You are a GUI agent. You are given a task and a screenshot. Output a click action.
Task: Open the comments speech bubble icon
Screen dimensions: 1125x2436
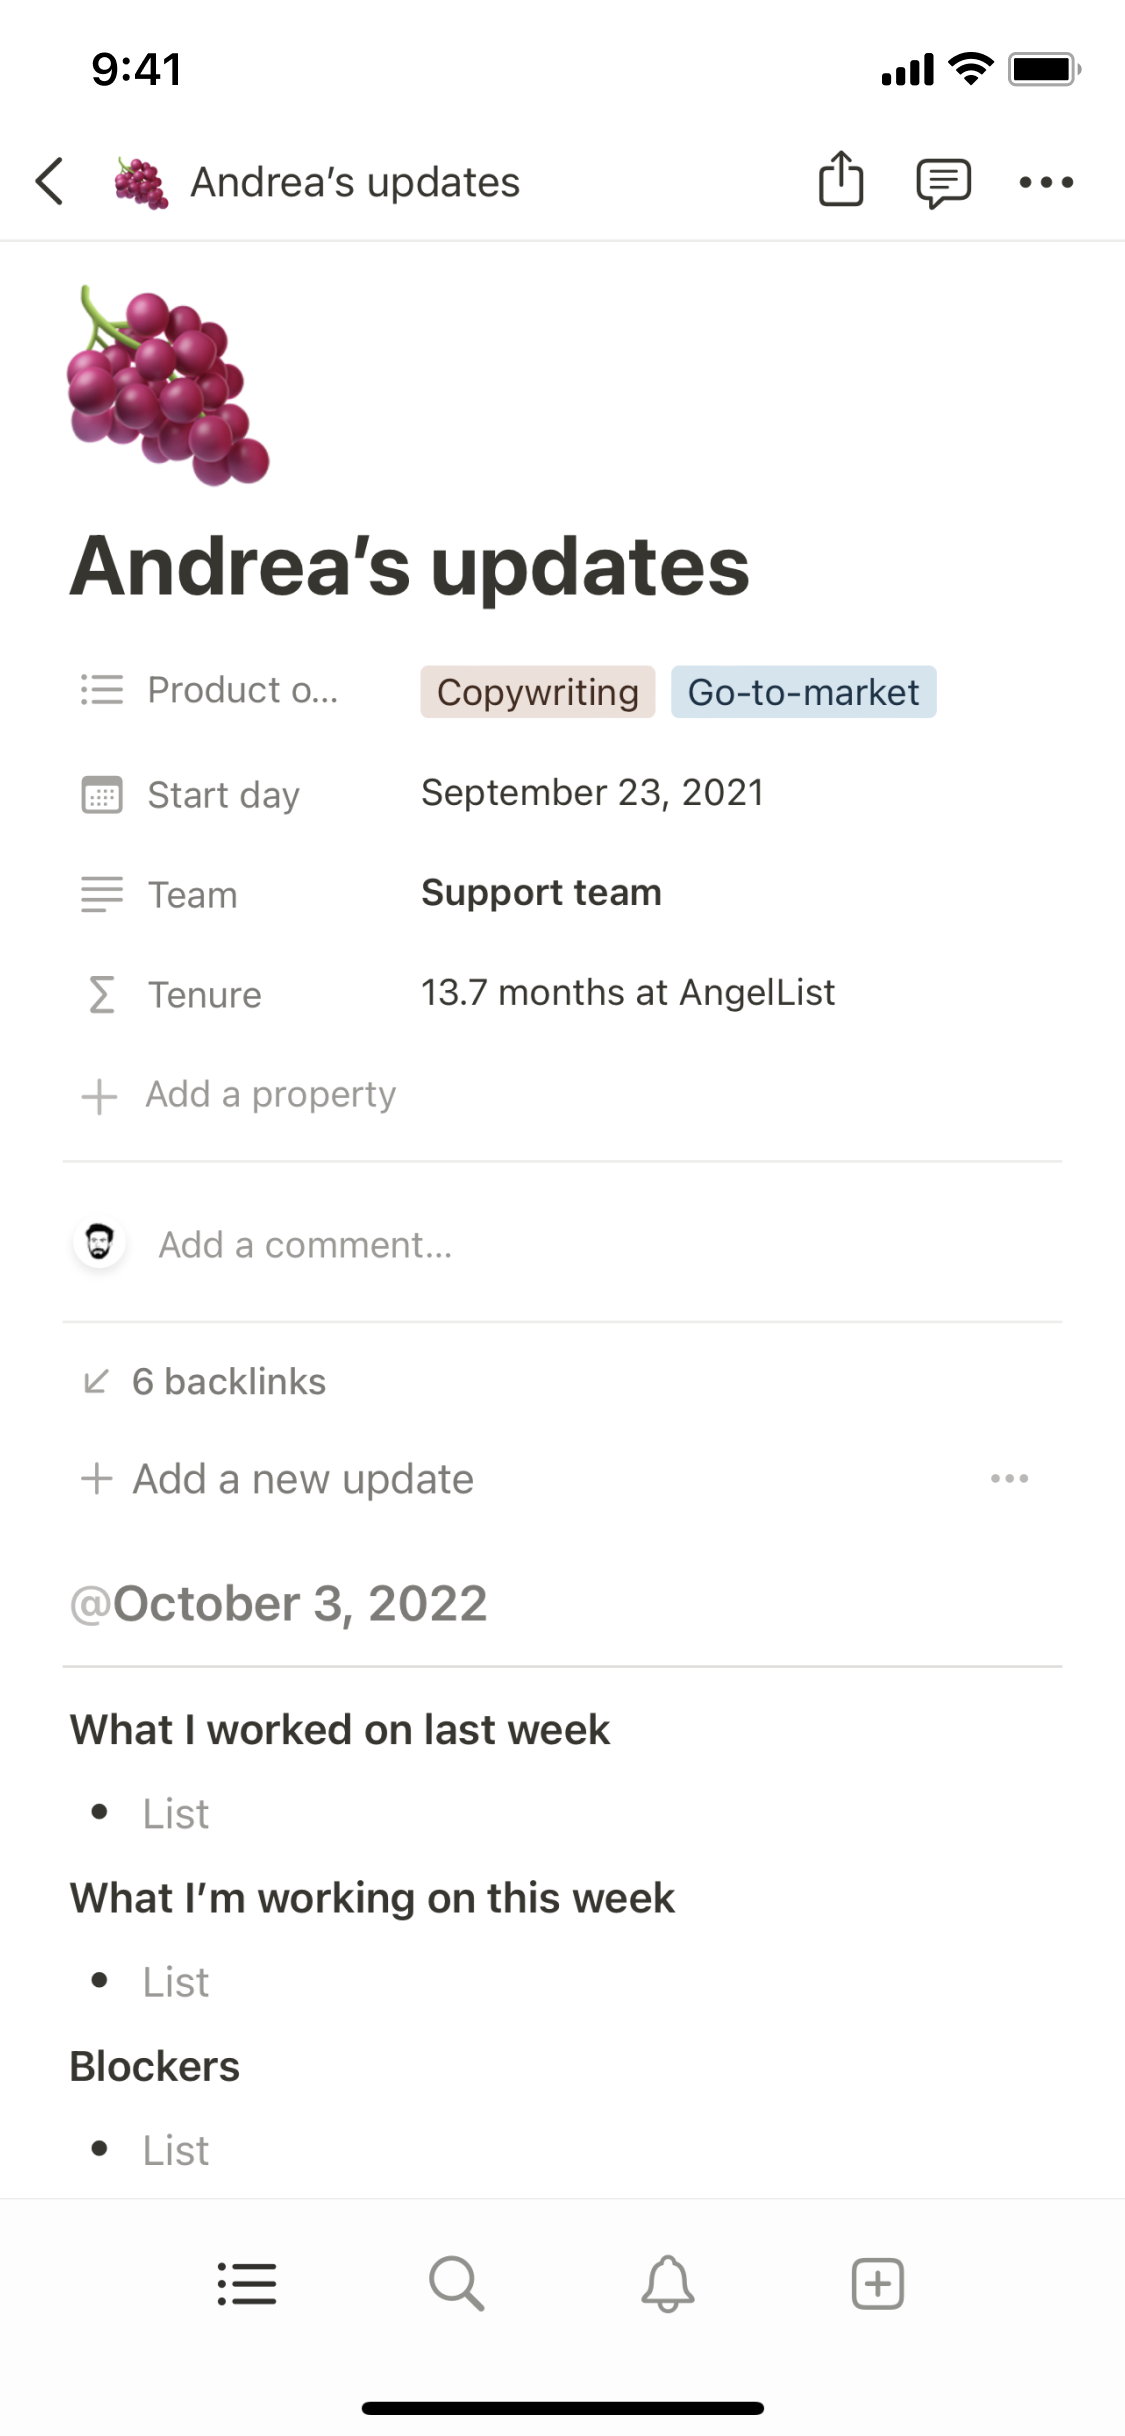[943, 182]
